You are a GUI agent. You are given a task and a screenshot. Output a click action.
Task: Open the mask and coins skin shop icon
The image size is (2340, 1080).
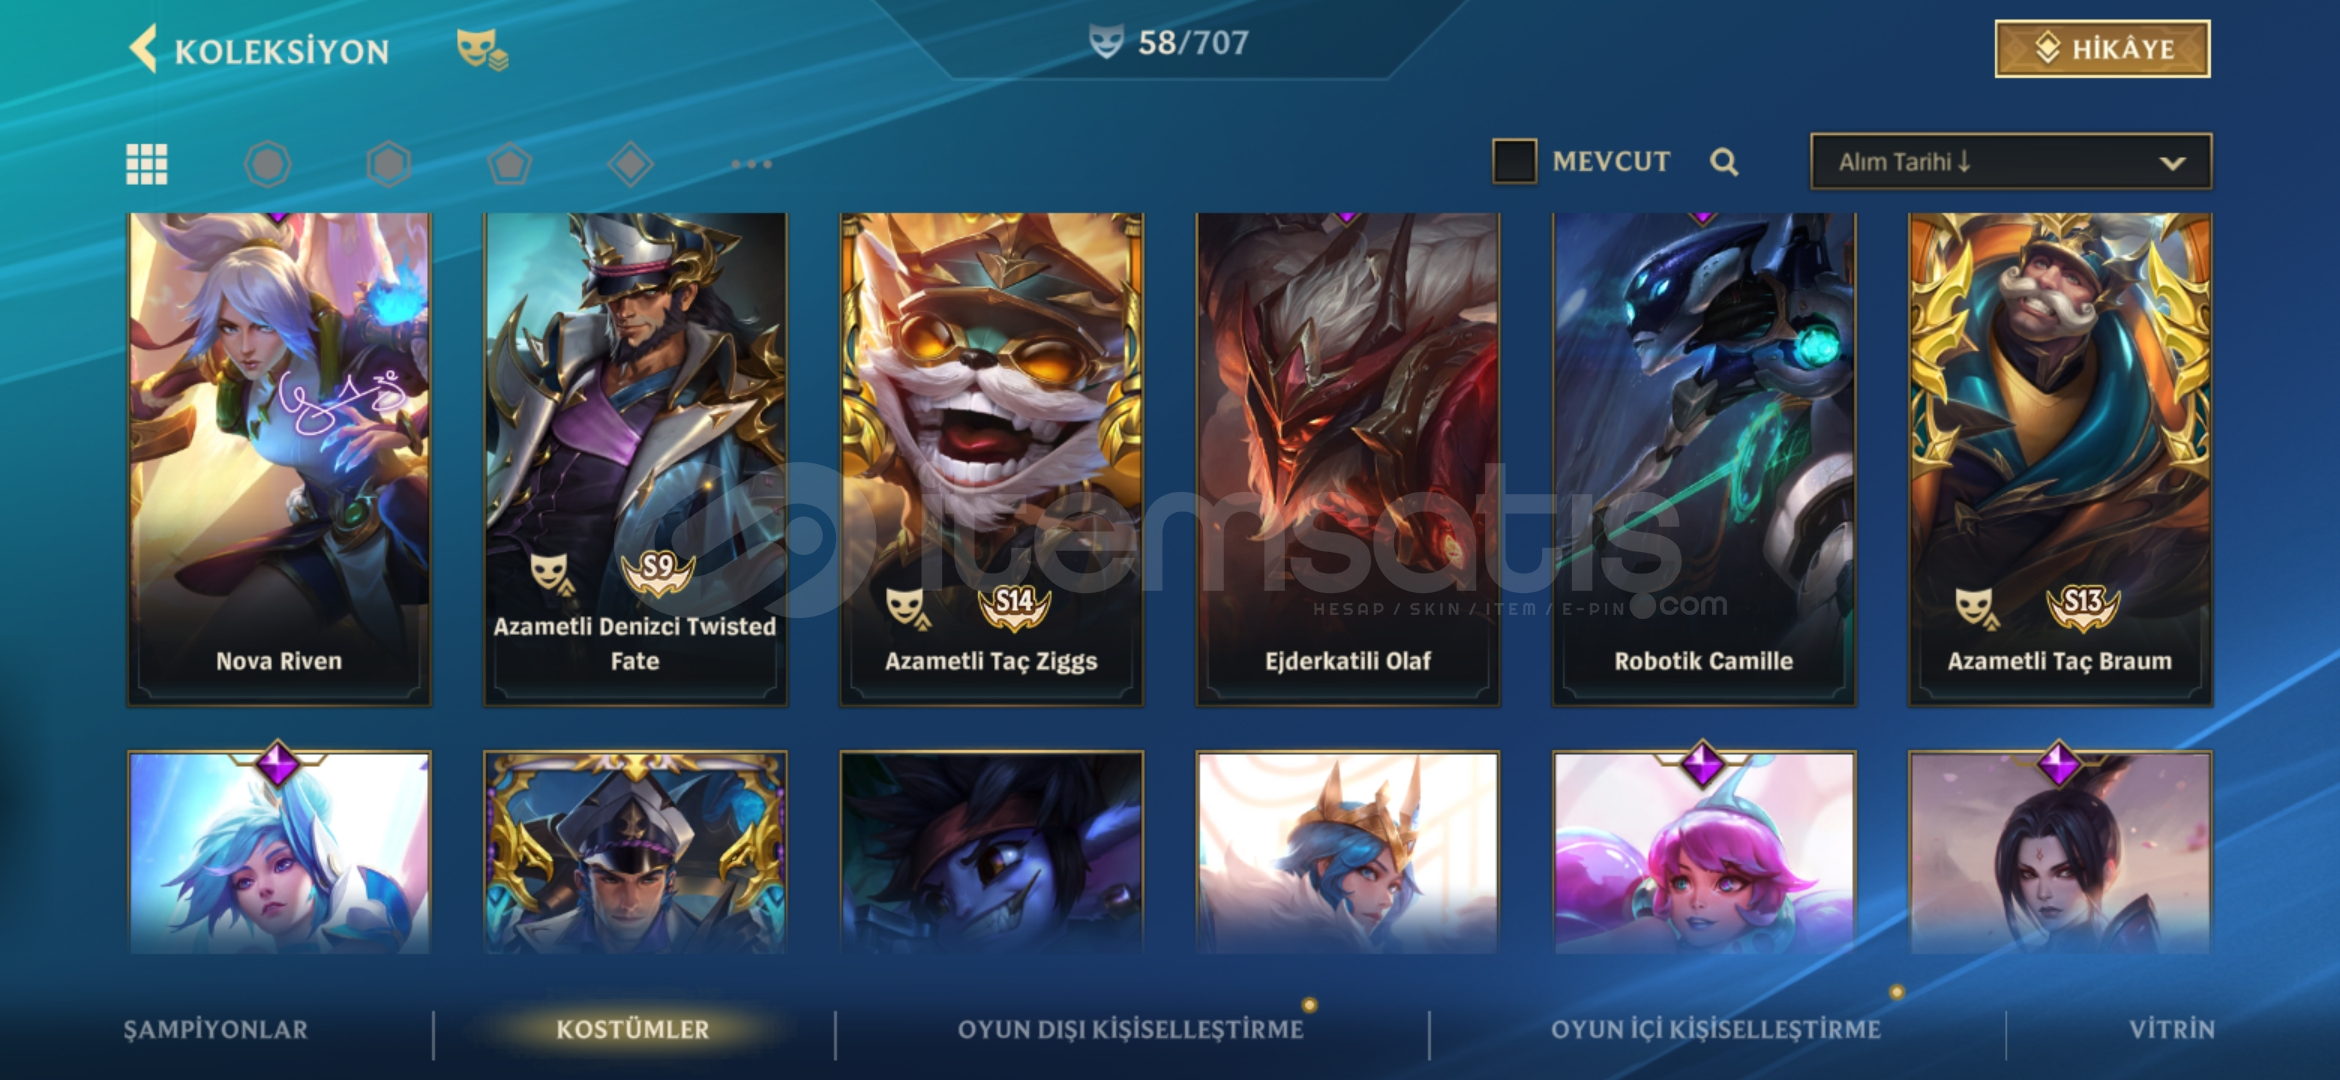pyautogui.click(x=482, y=49)
